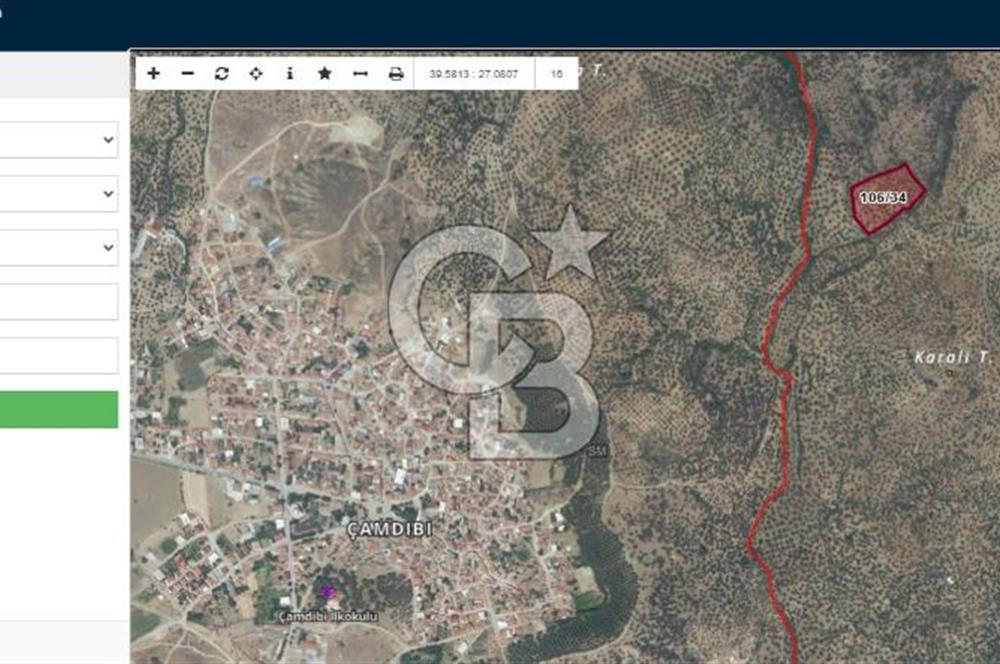This screenshot has height=664, width=1000.
Task: Expand the third dropdown in the left panel
Action: tap(58, 248)
